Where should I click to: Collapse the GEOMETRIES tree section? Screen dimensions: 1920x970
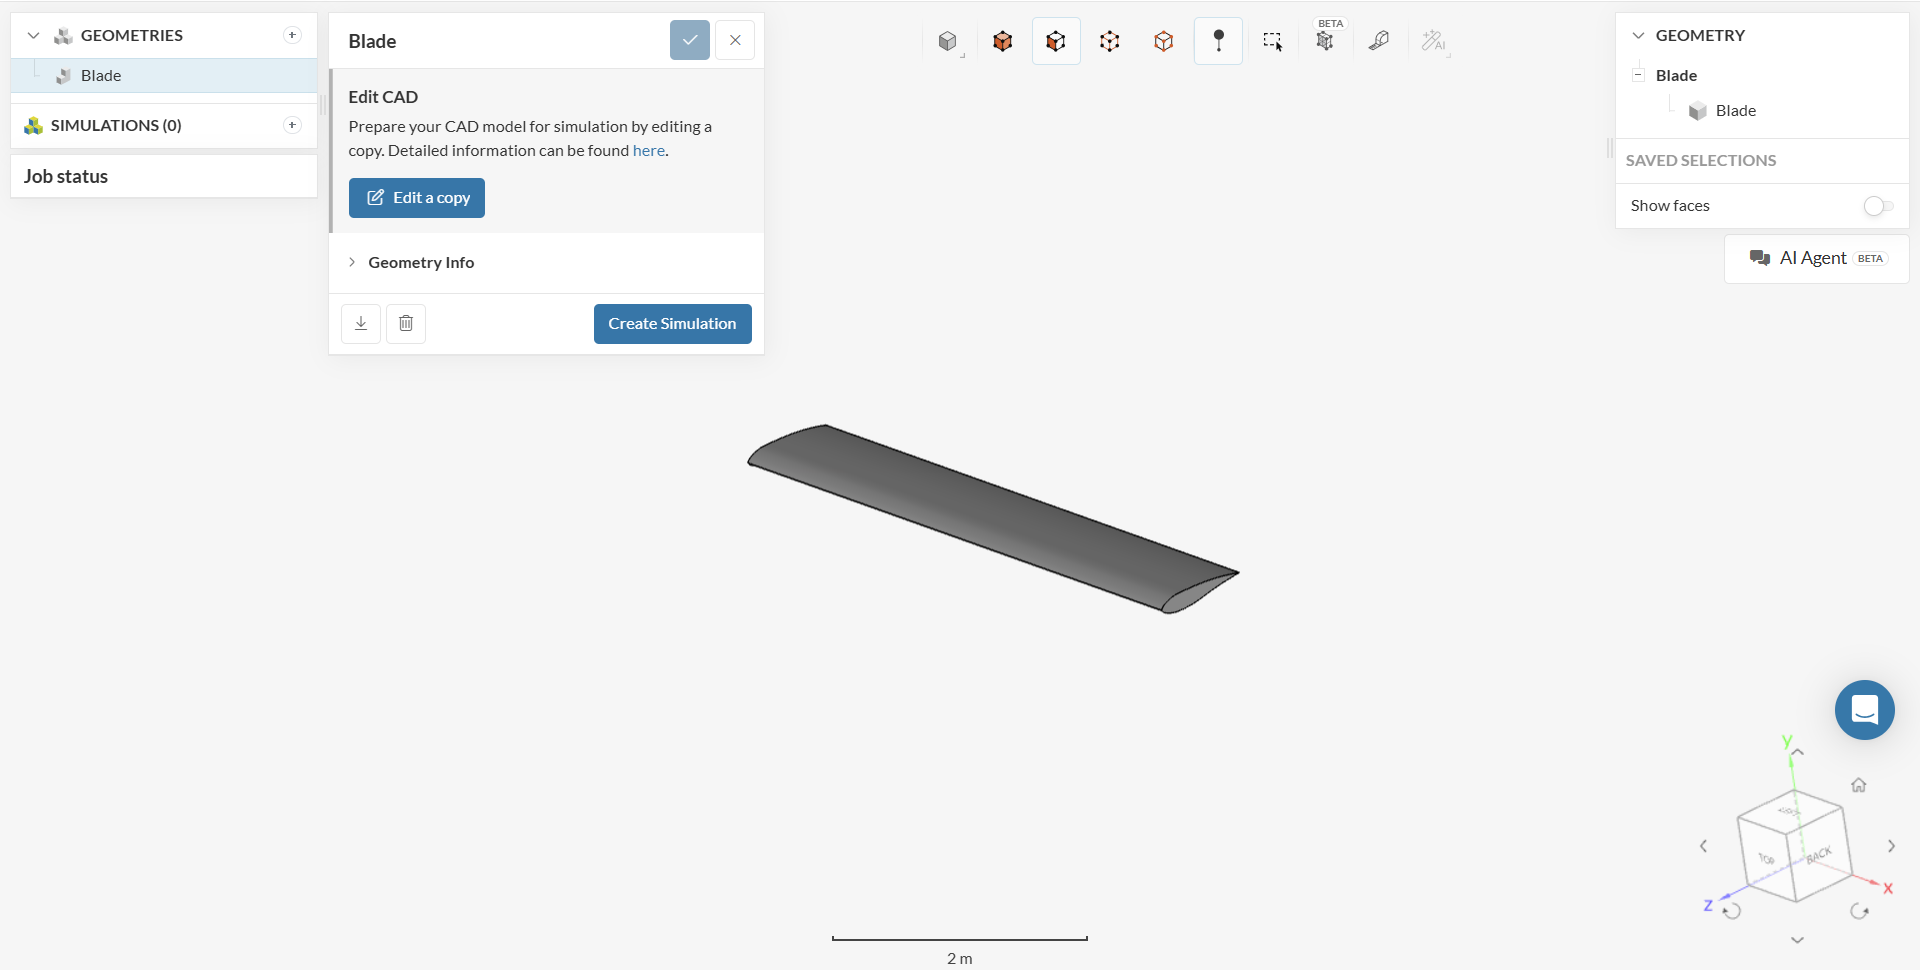pyautogui.click(x=33, y=36)
